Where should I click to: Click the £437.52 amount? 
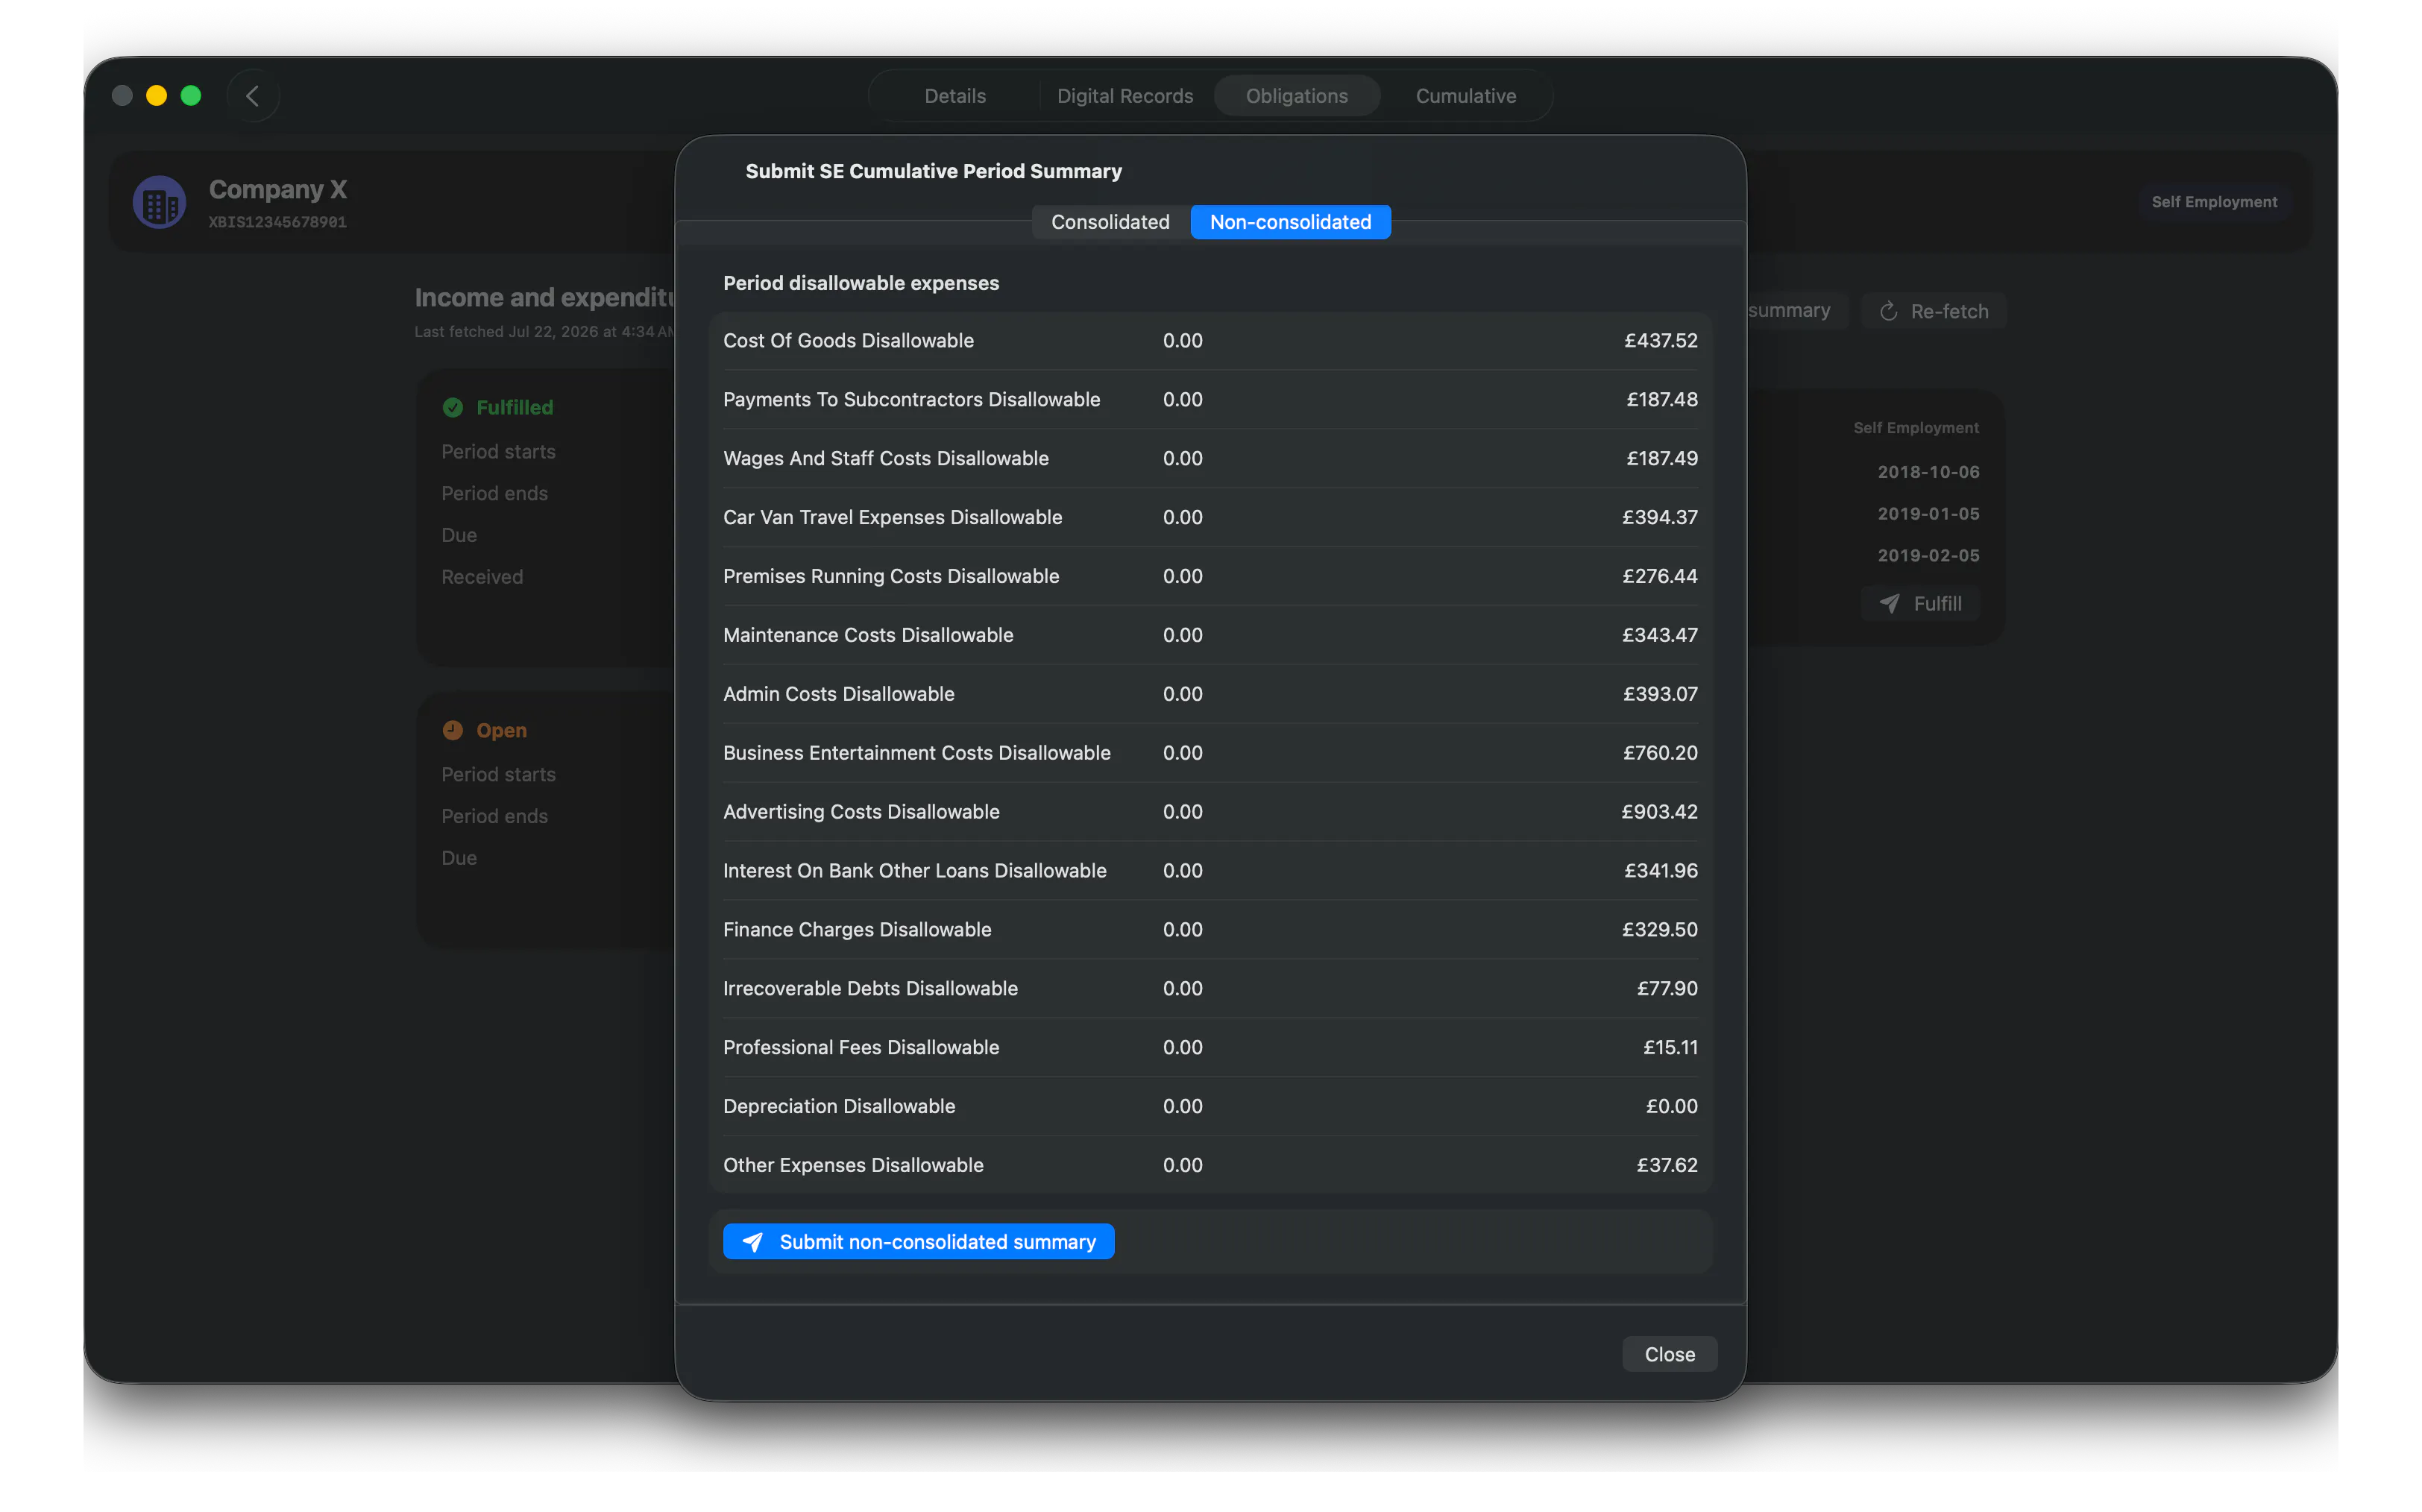(1660, 341)
